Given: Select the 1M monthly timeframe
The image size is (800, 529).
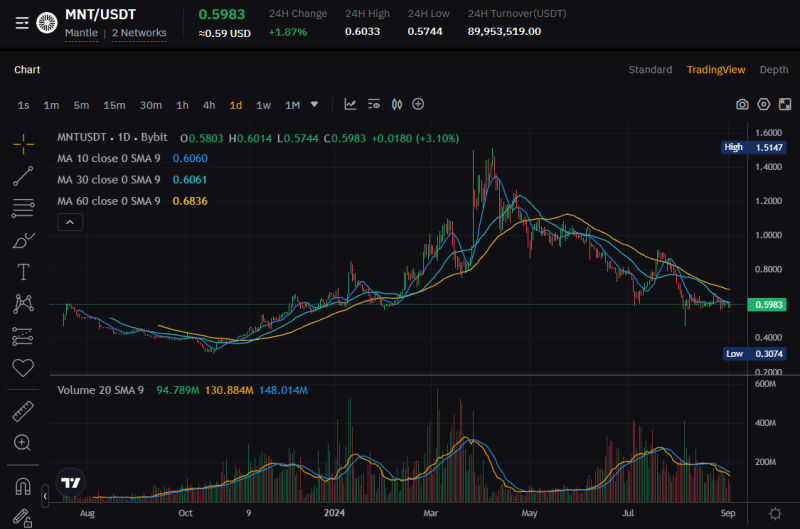Looking at the screenshot, I should [292, 105].
